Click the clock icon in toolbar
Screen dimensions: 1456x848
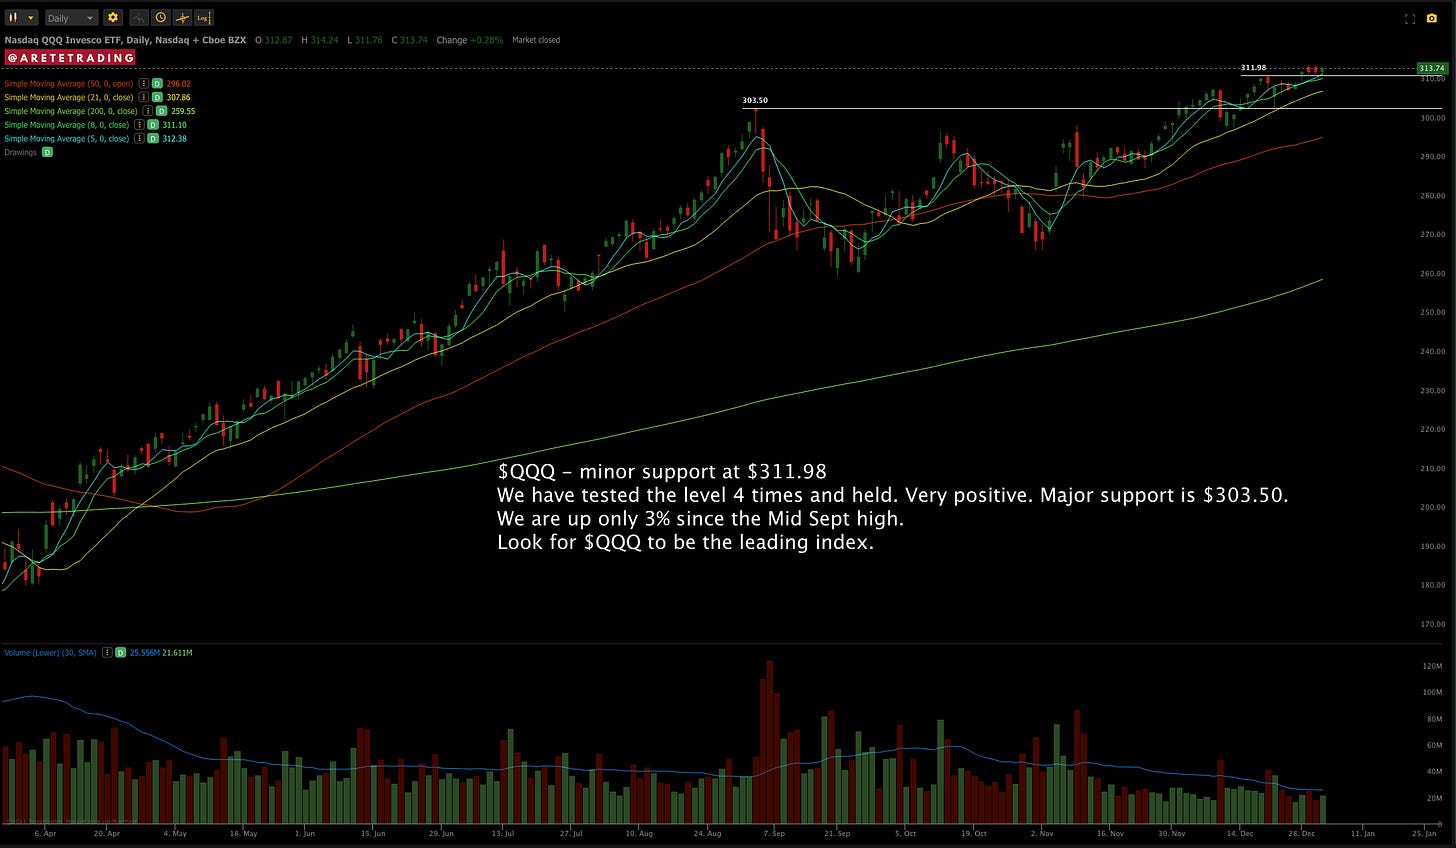[160, 18]
